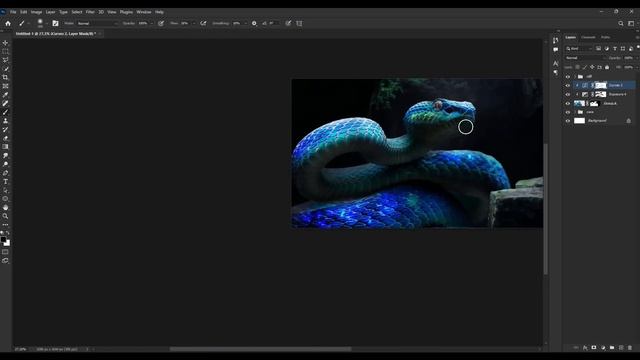Open the Edit Toolbar three-dots icon

5,224
